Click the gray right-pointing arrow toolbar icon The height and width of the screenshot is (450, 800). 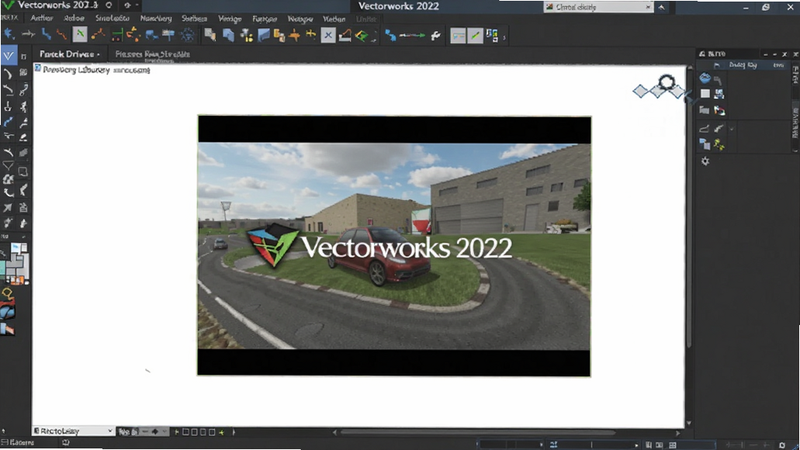(28, 35)
